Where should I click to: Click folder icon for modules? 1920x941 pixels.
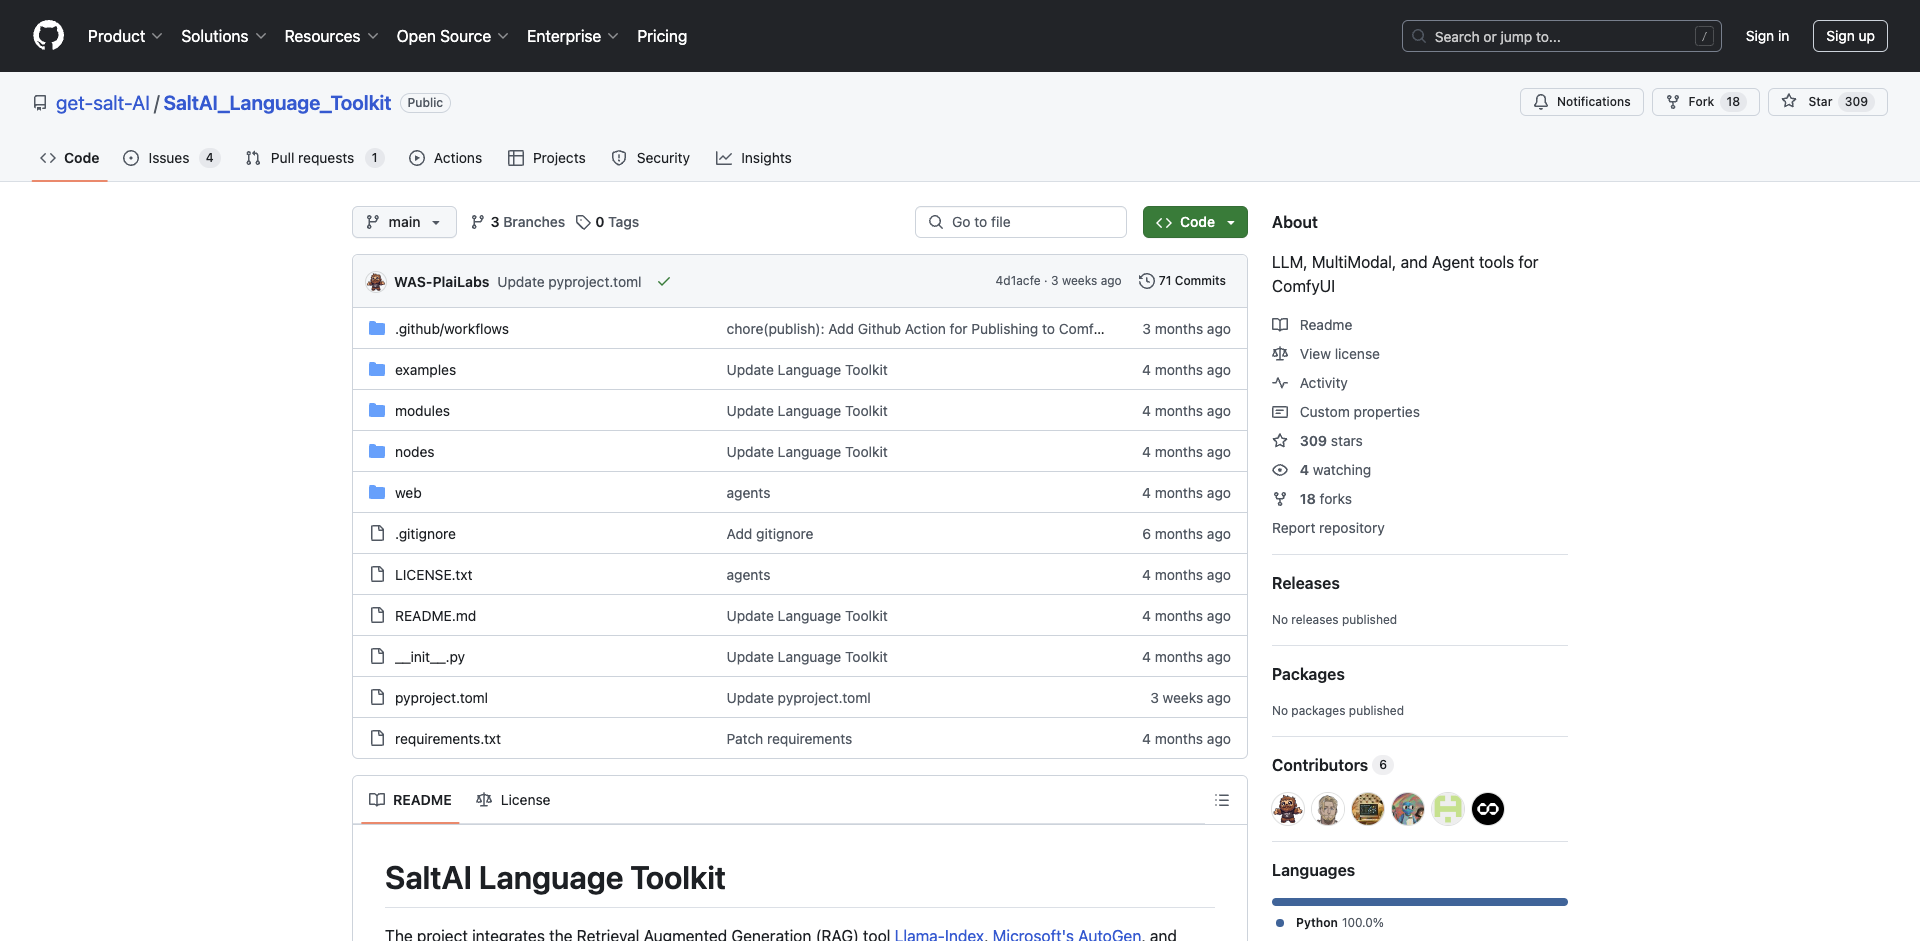pyautogui.click(x=377, y=411)
